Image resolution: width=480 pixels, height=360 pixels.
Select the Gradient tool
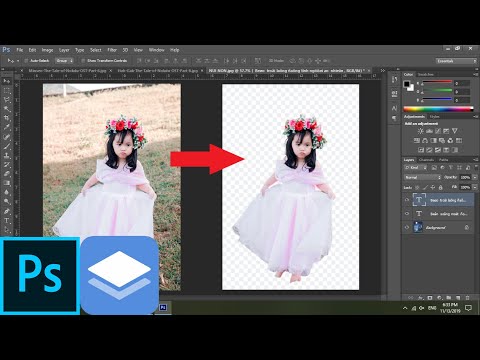[7, 183]
